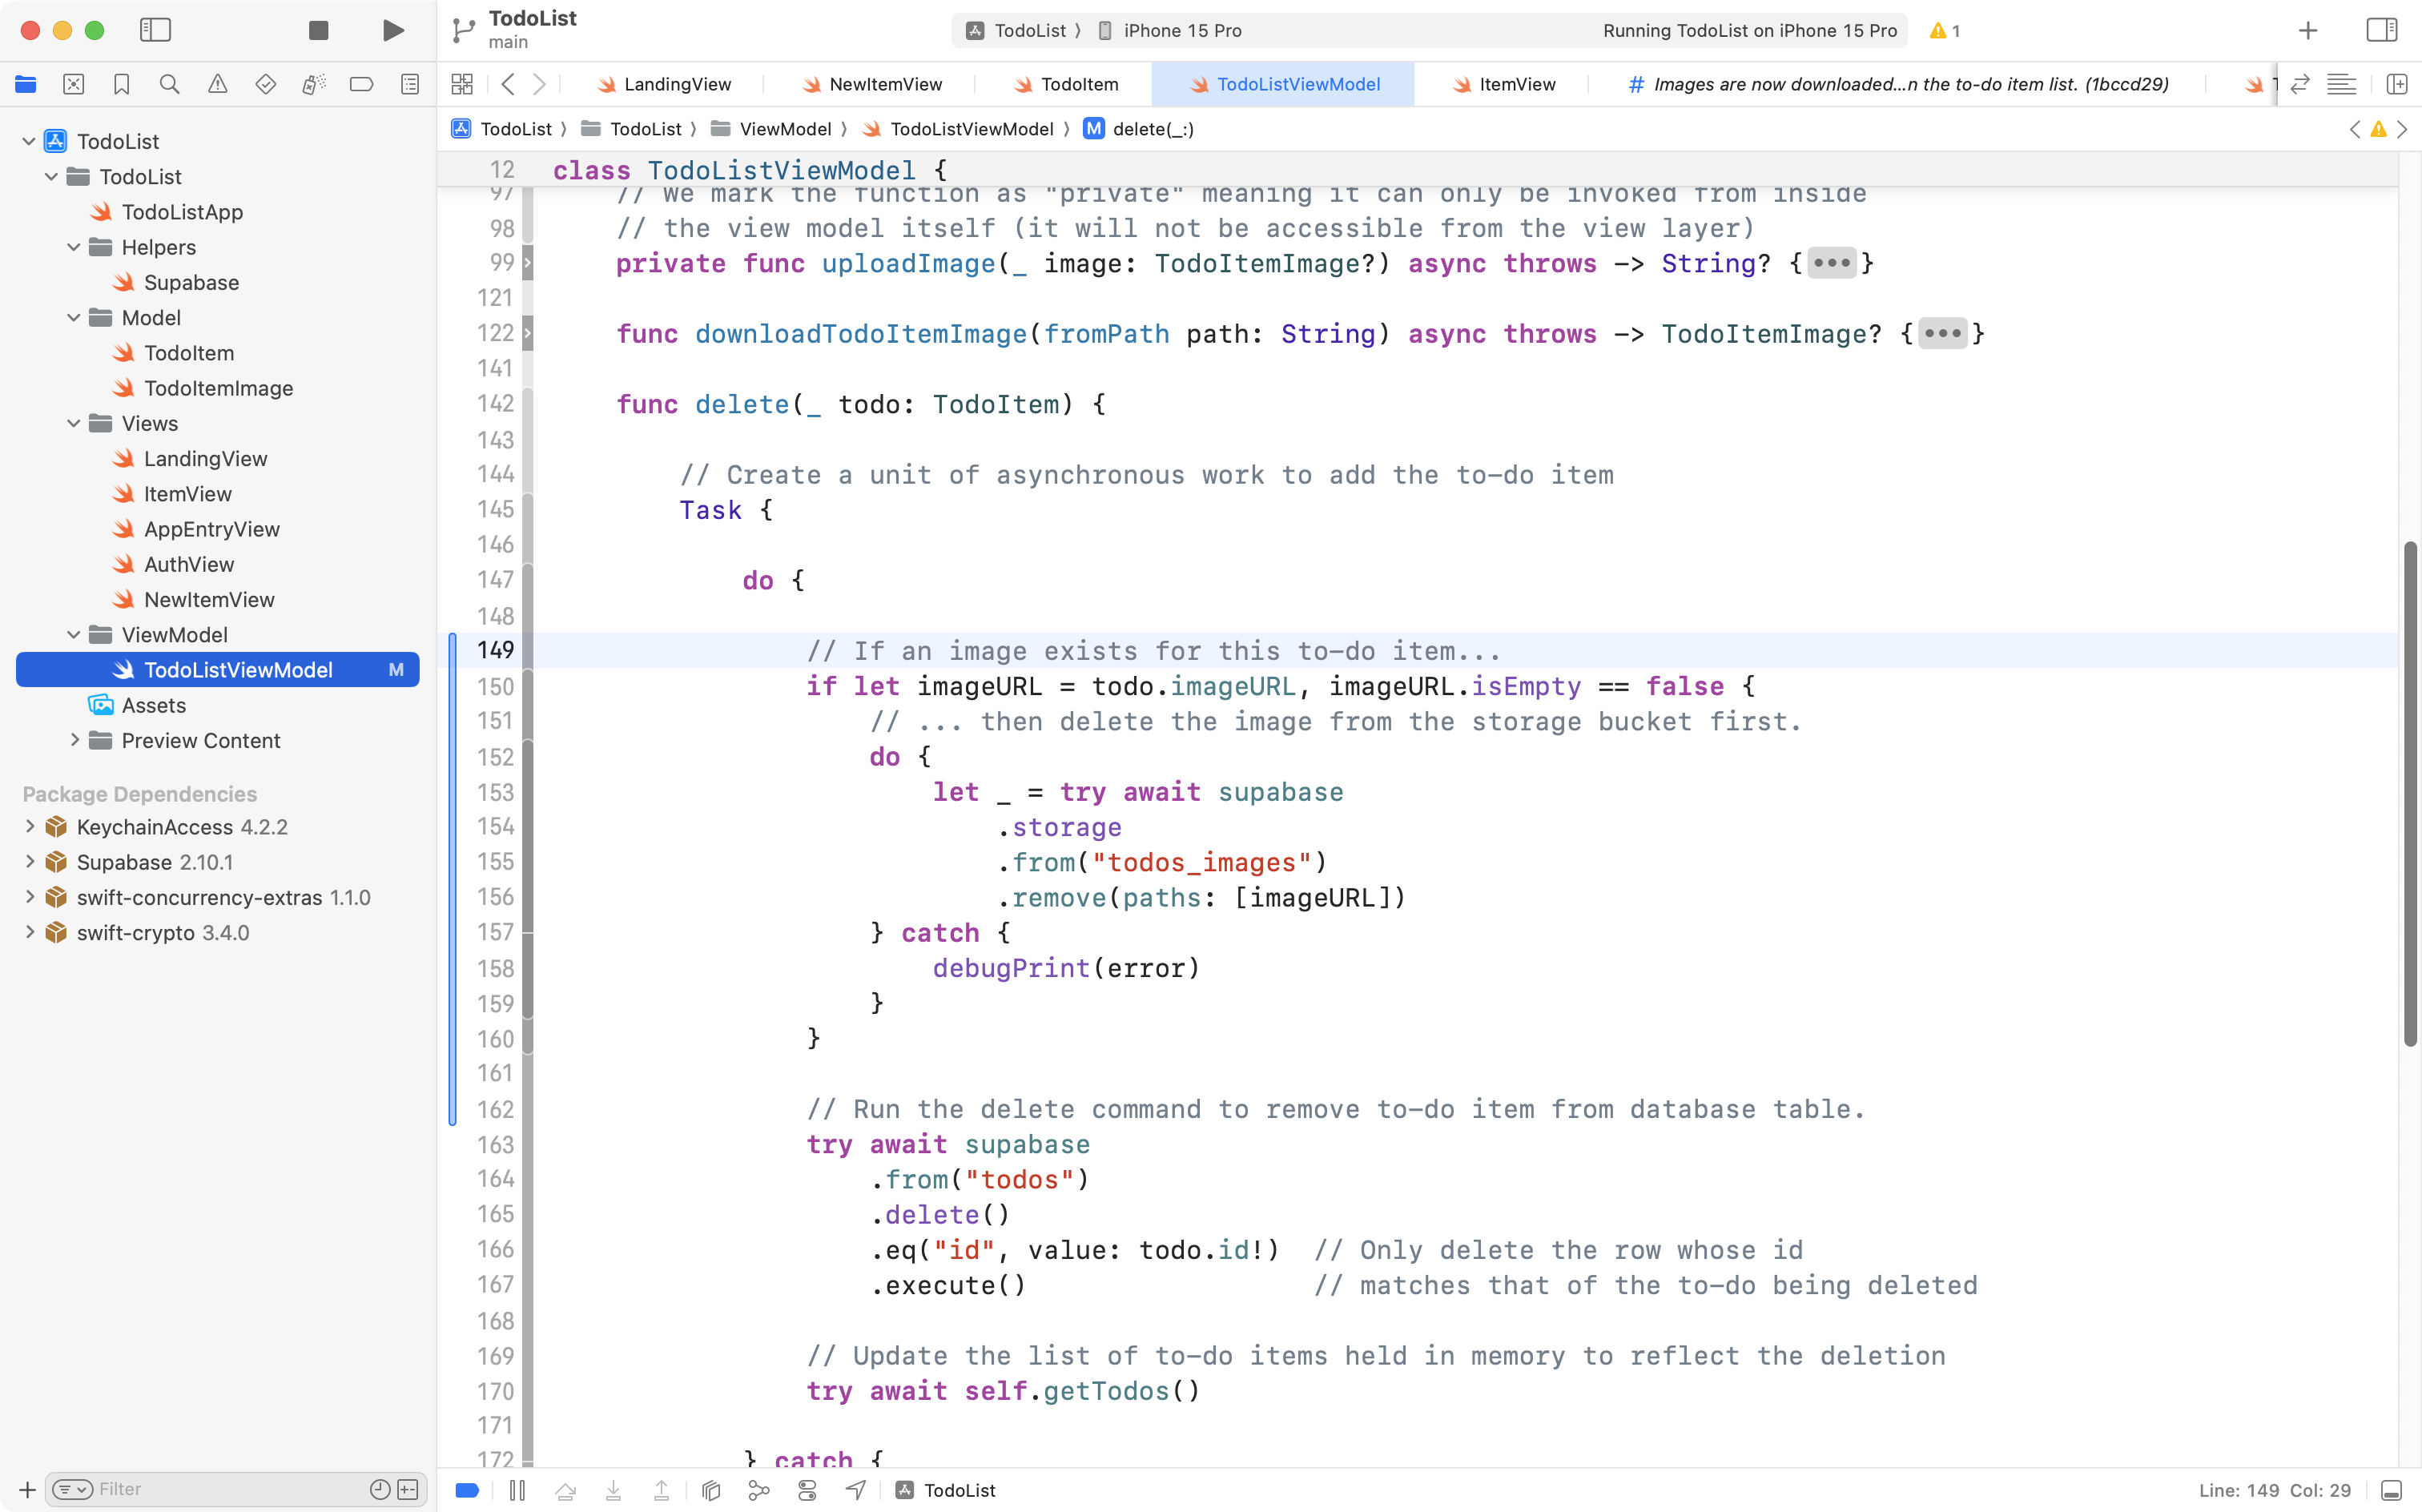Toggle breakpoints with the blue tag icon
This screenshot has height=1512, width=2422.
click(467, 1489)
